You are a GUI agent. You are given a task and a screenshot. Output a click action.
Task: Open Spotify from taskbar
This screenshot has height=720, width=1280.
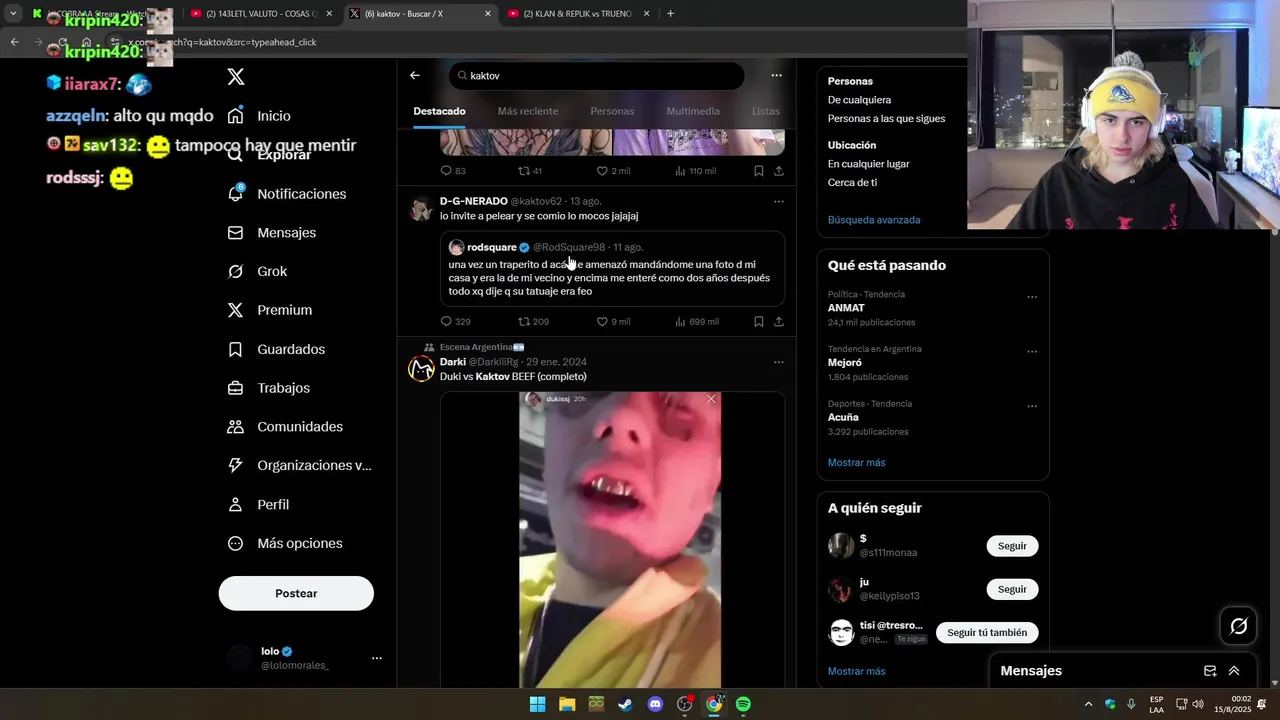tap(743, 704)
